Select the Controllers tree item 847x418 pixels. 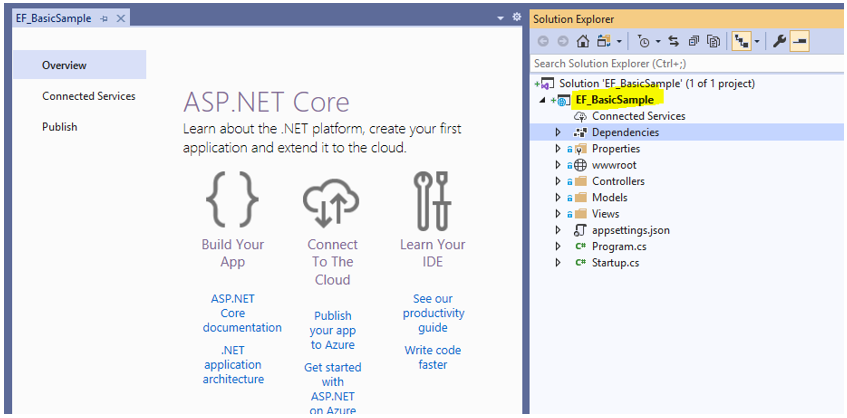click(618, 181)
